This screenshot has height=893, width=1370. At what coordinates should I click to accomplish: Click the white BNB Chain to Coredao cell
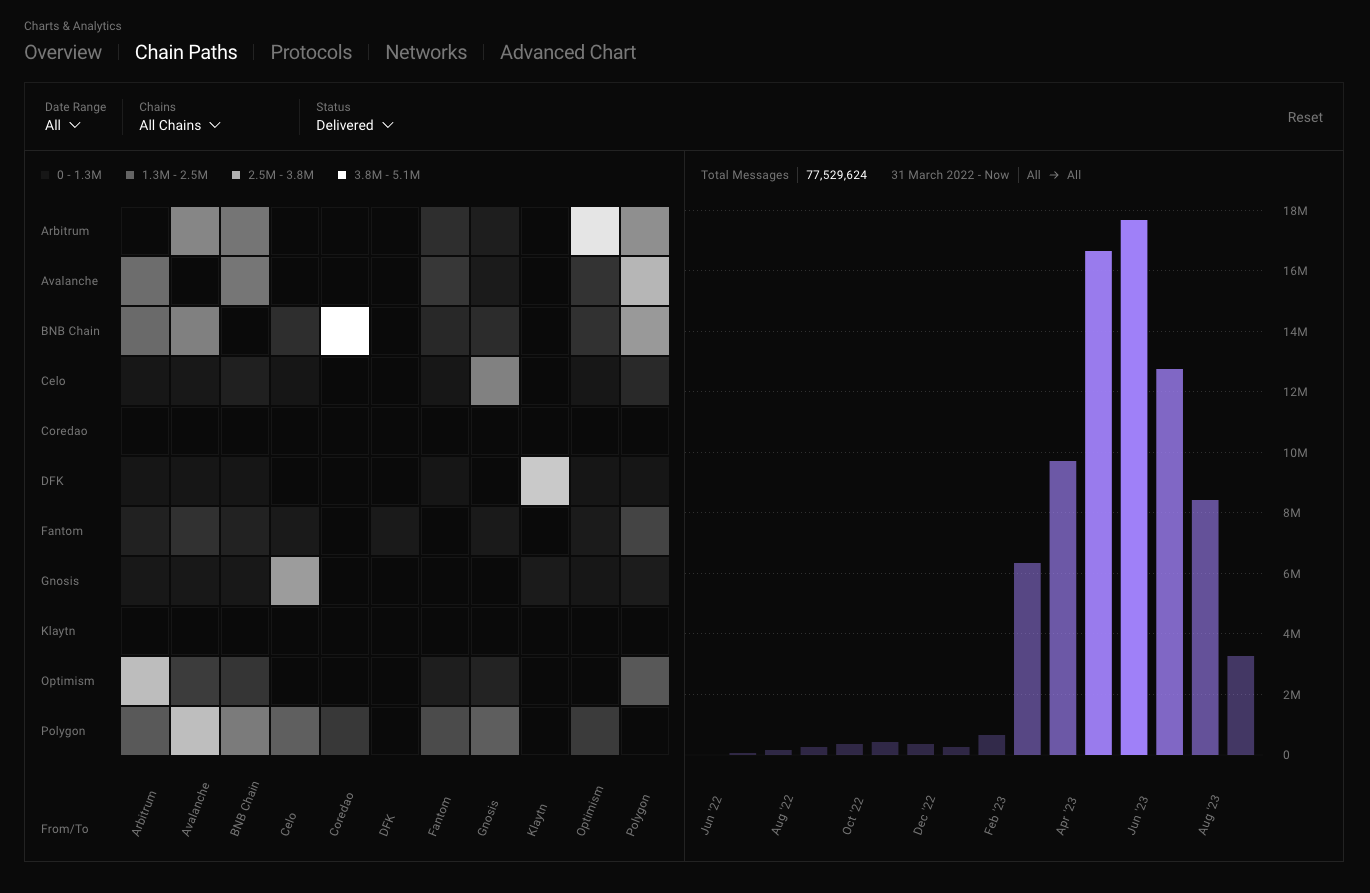pos(344,330)
